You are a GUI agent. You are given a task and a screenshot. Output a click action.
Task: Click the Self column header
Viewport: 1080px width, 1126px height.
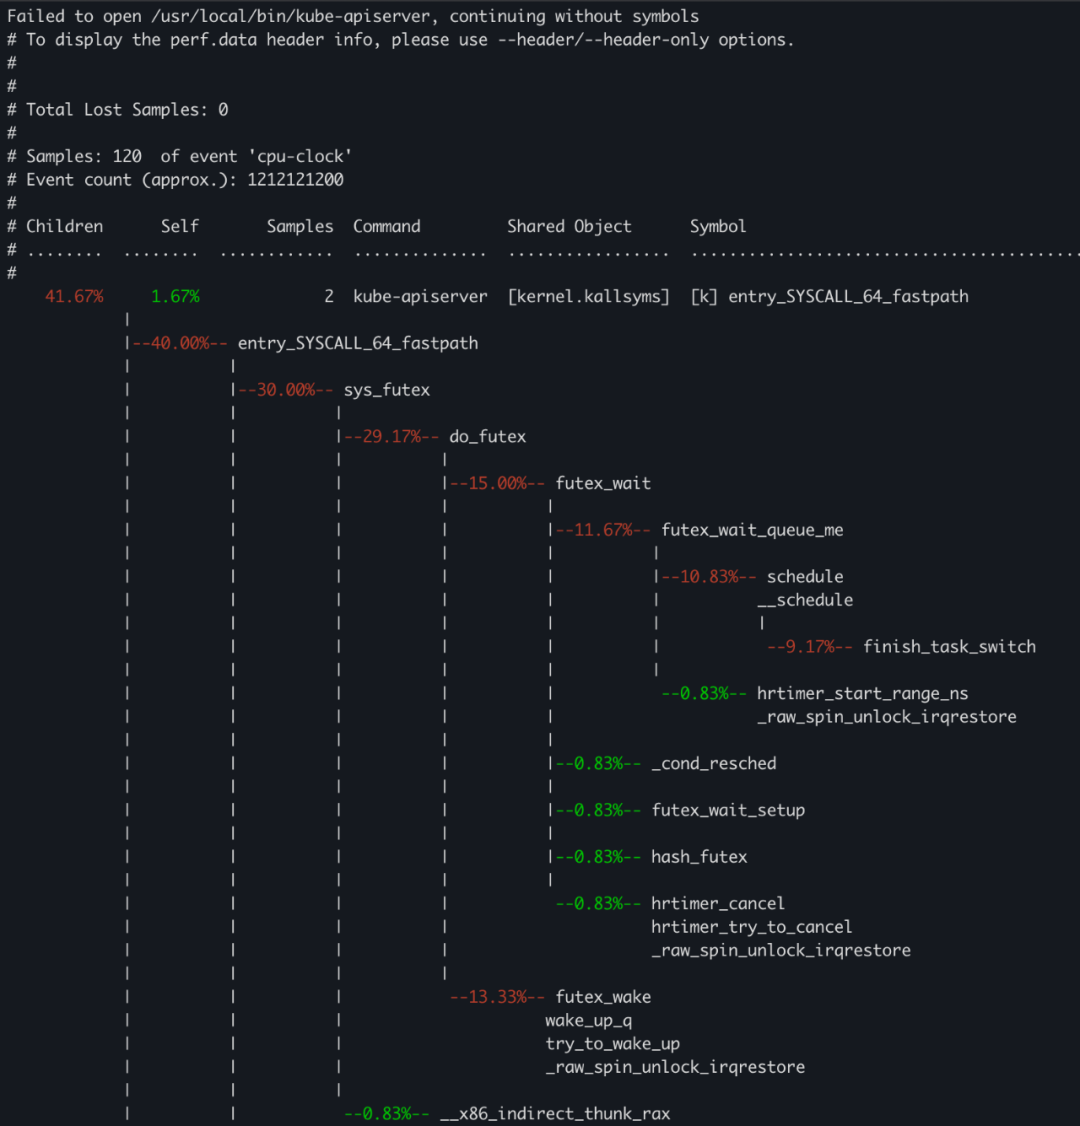pos(180,226)
